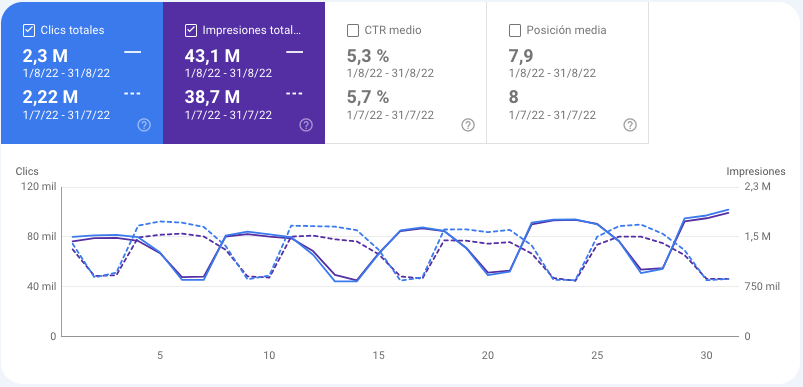Select the 5,7 % CTR value
The height and width of the screenshot is (387, 803).
pyautogui.click(x=368, y=97)
